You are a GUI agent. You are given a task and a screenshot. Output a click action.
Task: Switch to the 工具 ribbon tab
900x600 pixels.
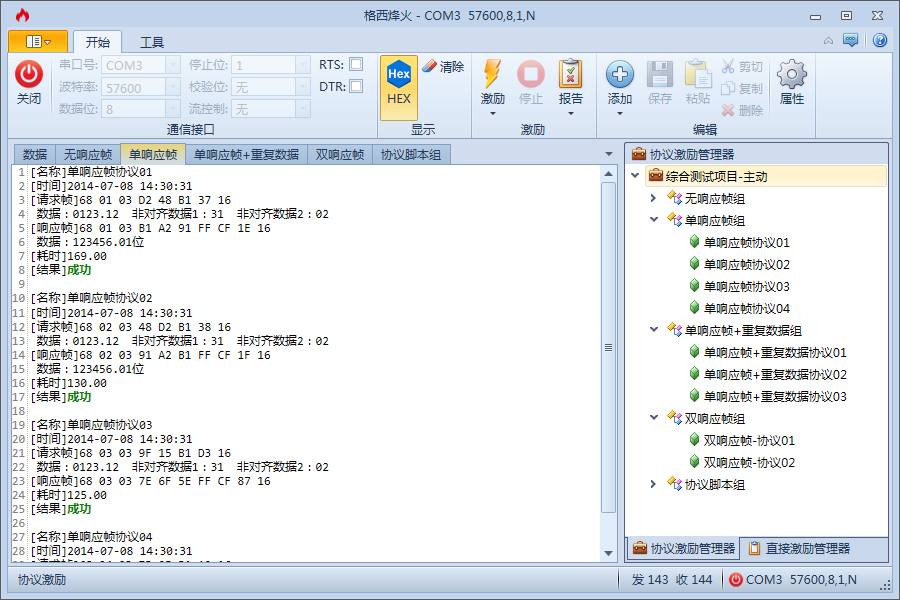click(x=152, y=42)
